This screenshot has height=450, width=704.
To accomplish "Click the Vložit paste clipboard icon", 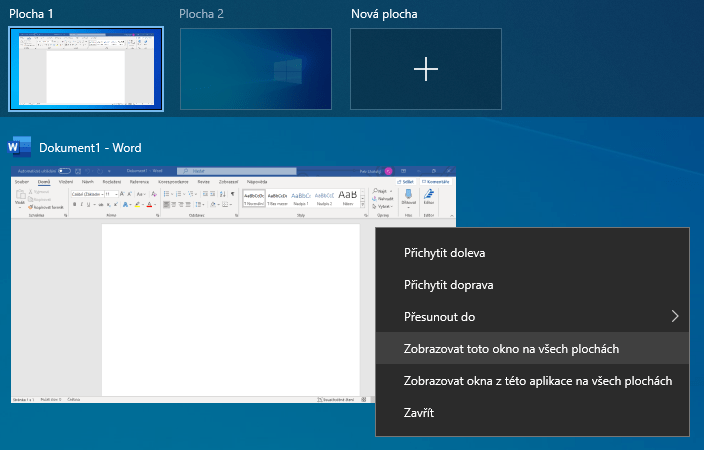I will click(19, 198).
